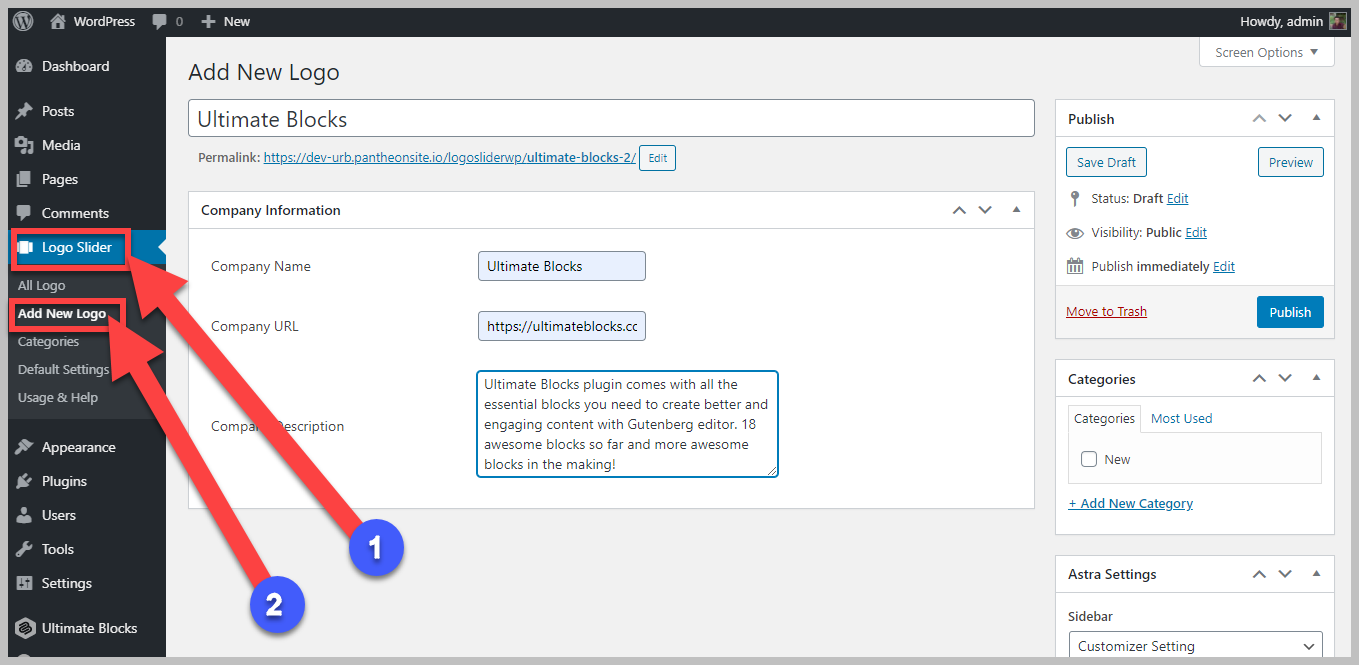Click the Pages icon in sidebar

point(25,179)
